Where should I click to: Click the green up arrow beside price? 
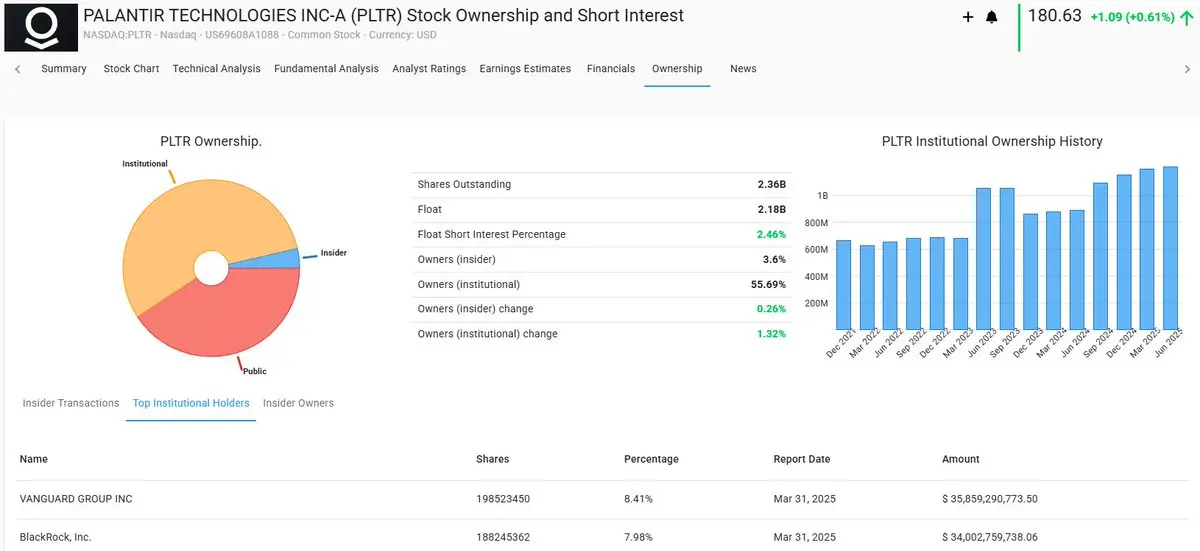(1187, 17)
